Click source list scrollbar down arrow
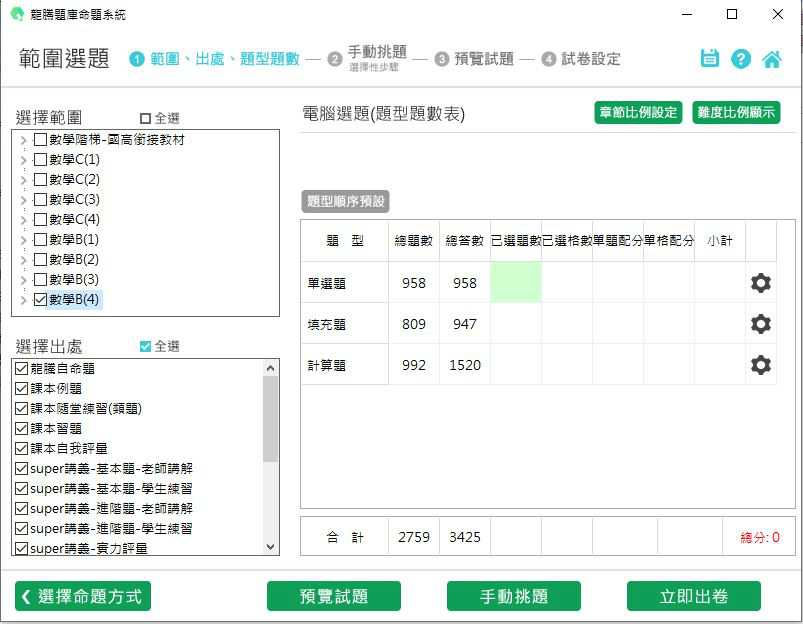 270,547
